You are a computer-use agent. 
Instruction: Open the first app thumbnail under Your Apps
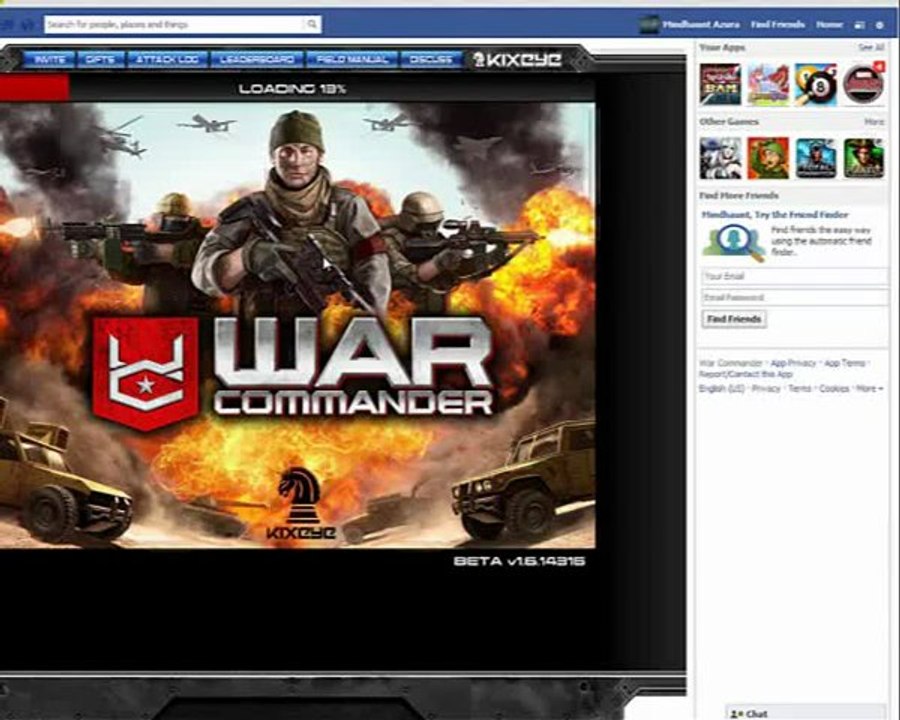(720, 84)
